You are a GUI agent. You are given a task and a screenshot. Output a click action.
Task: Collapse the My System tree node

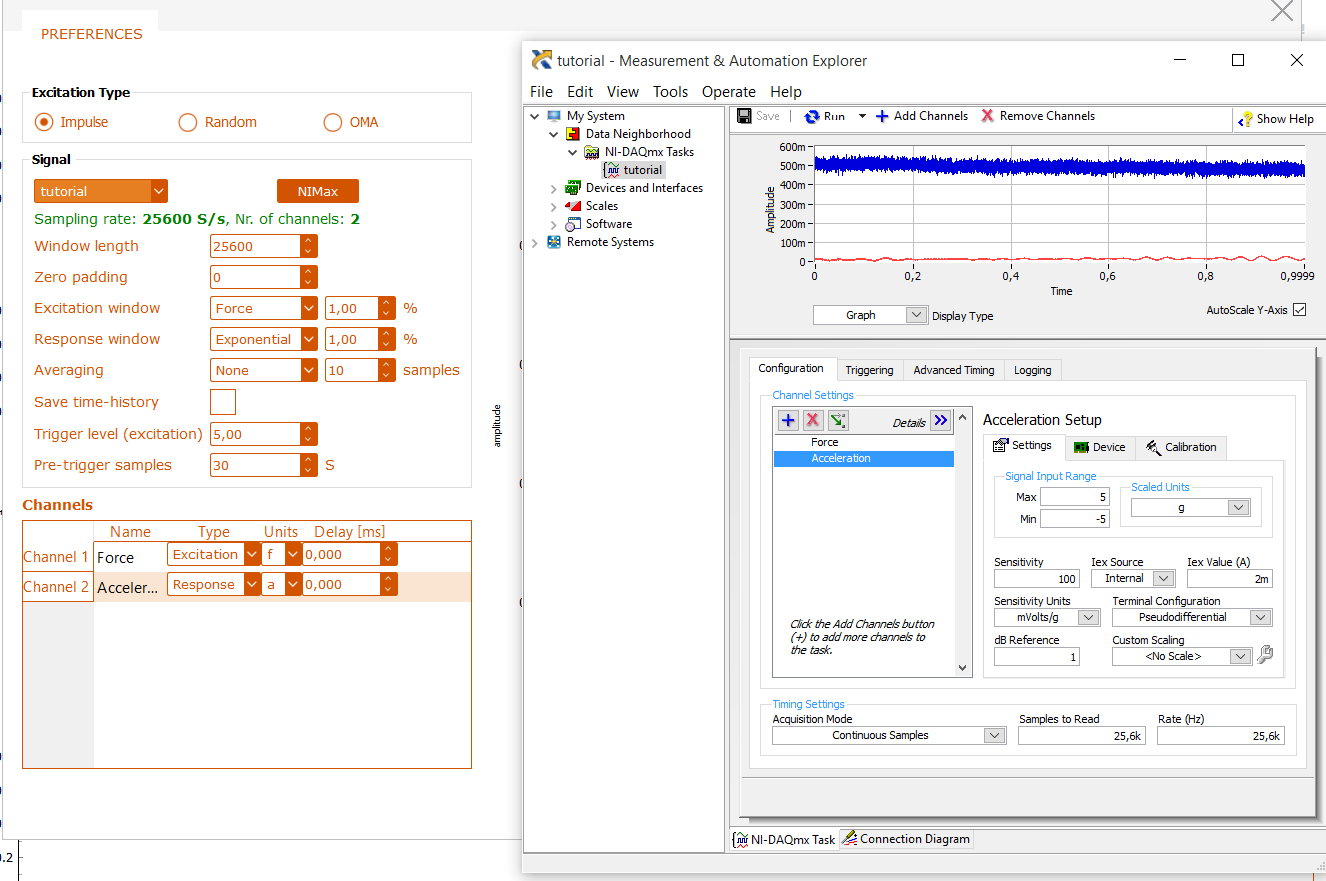pyautogui.click(x=535, y=116)
